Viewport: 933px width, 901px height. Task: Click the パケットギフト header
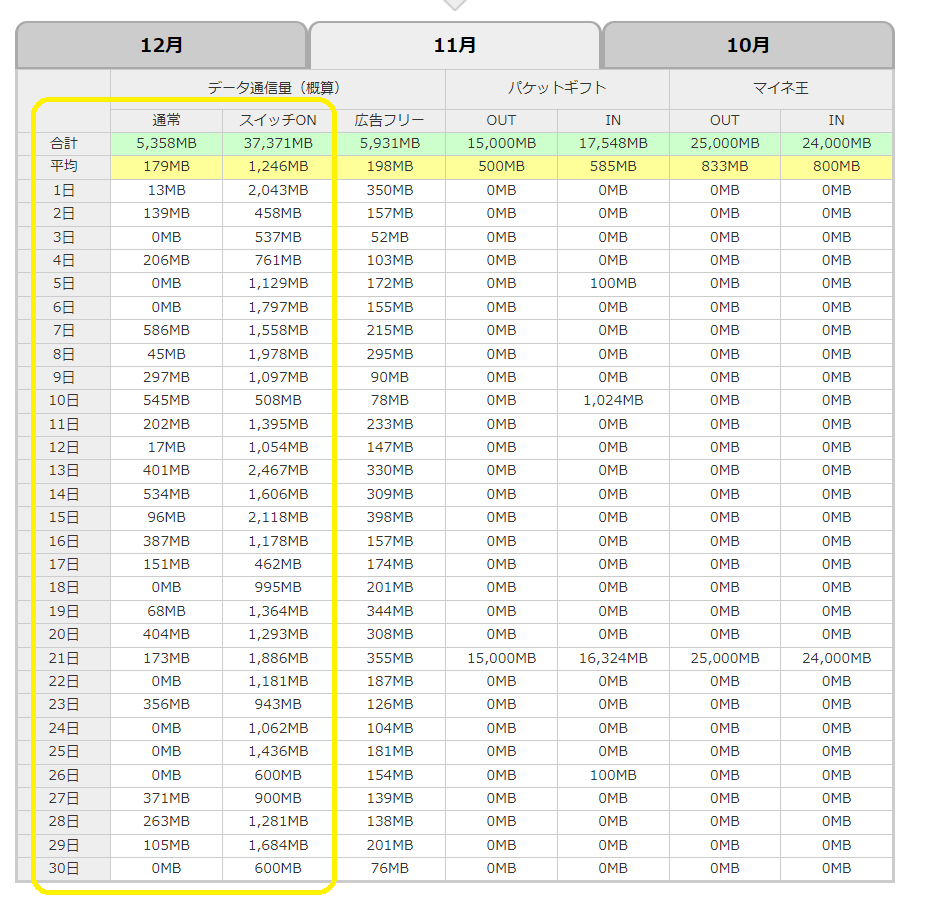pos(558,89)
